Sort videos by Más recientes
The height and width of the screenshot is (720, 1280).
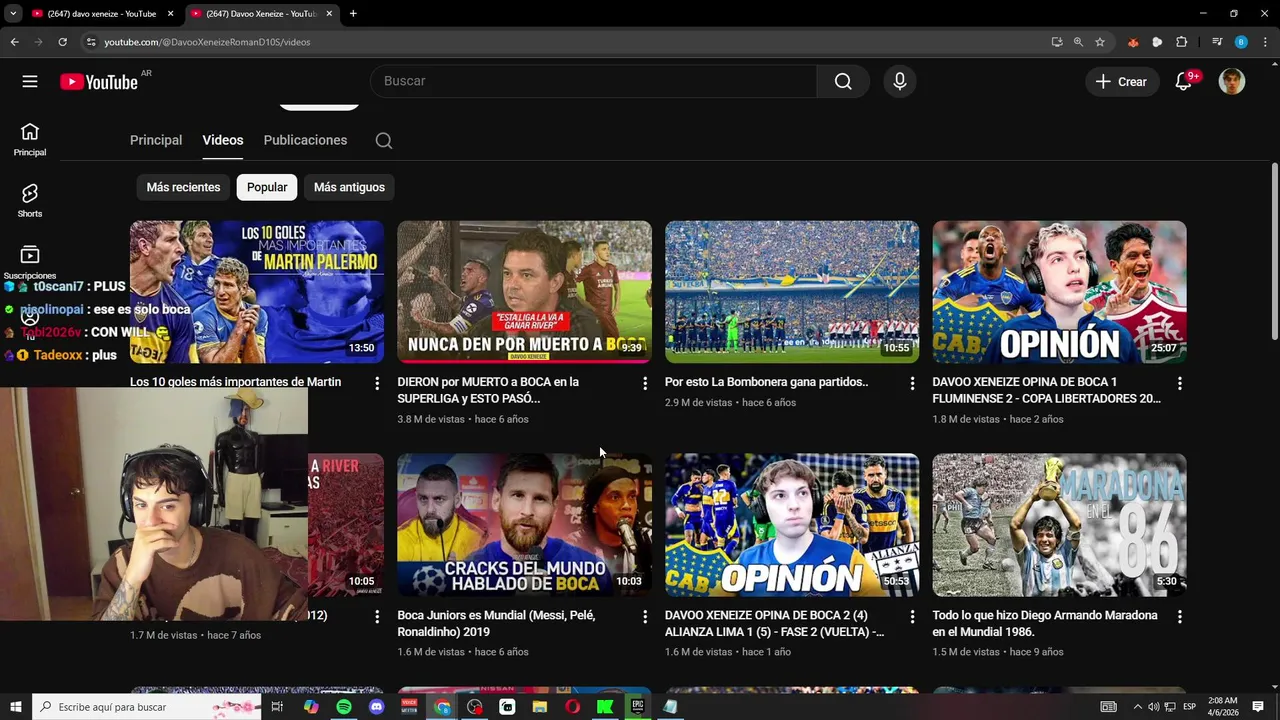coord(183,187)
